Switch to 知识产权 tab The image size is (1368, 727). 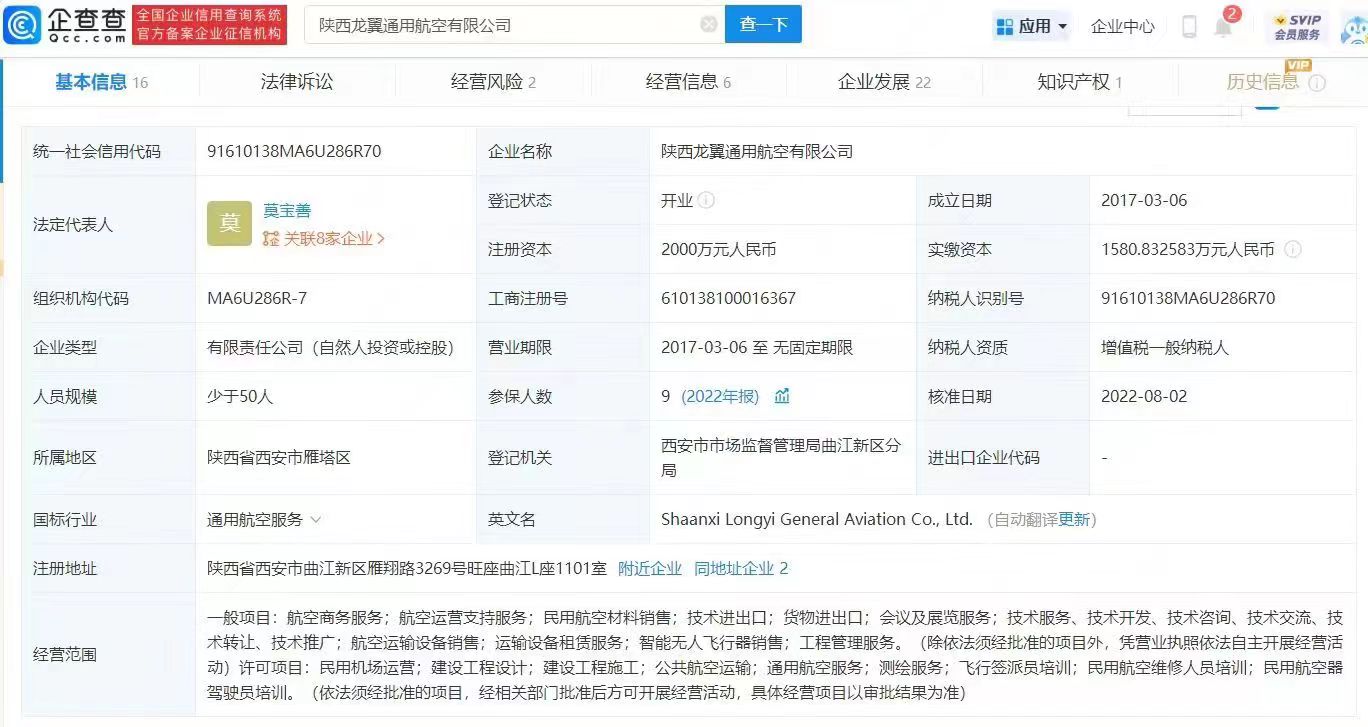(x=1079, y=82)
